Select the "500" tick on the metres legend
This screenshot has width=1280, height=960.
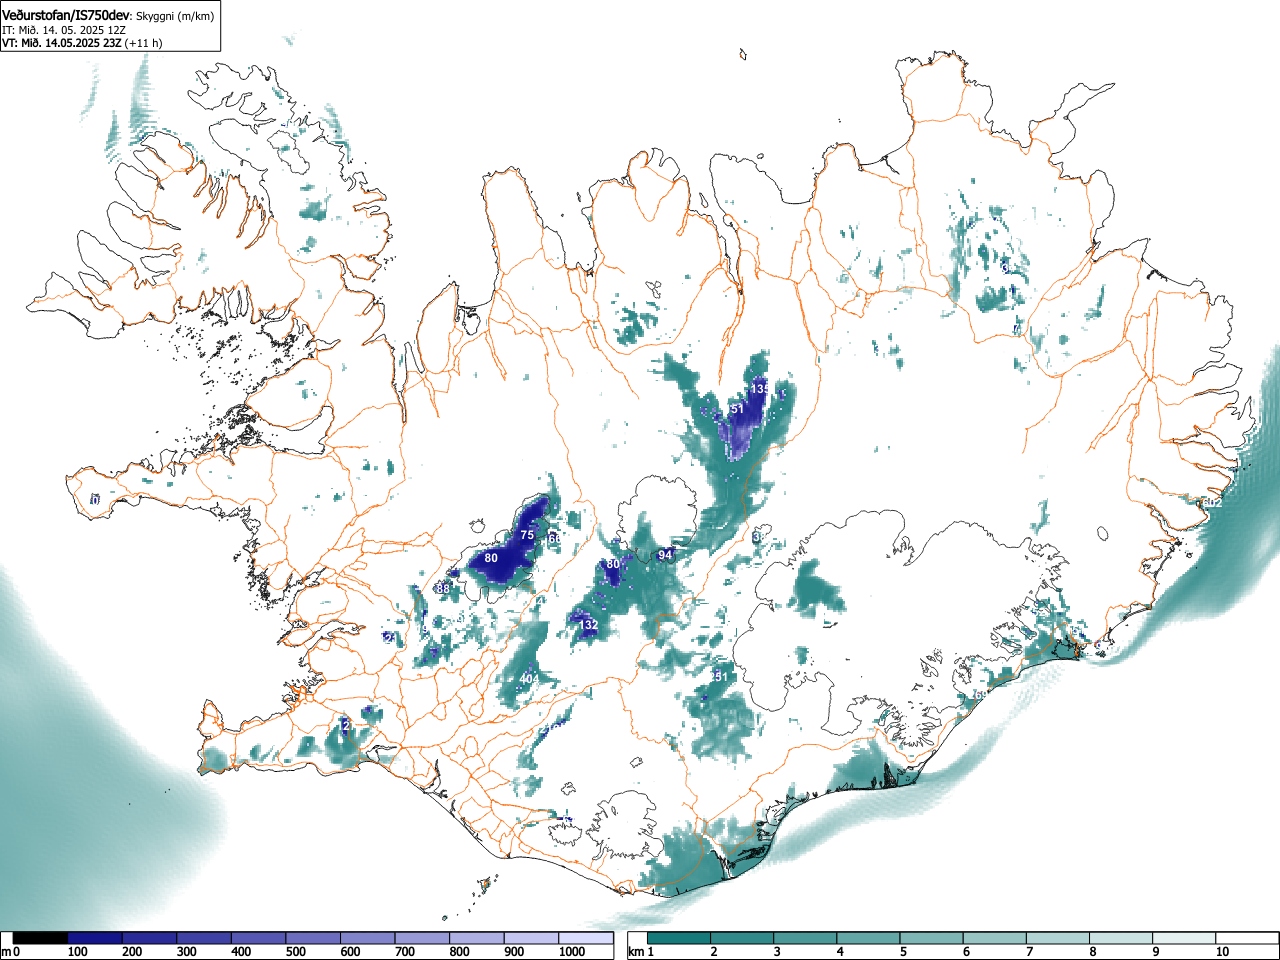click(295, 952)
